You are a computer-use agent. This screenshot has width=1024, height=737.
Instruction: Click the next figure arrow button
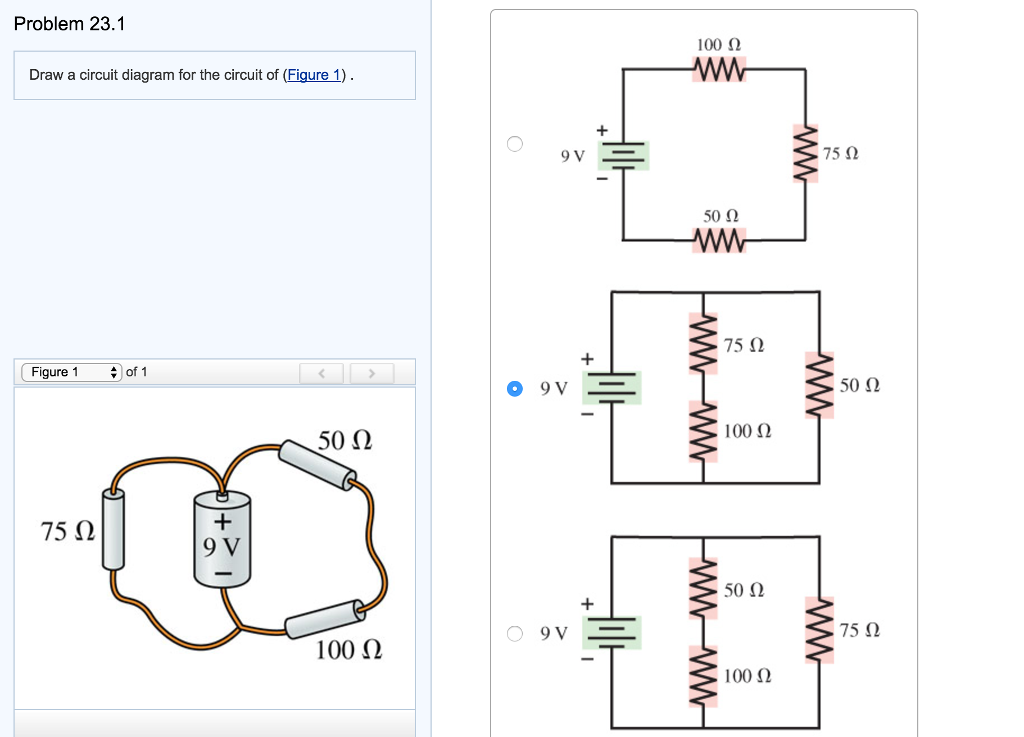(x=371, y=371)
